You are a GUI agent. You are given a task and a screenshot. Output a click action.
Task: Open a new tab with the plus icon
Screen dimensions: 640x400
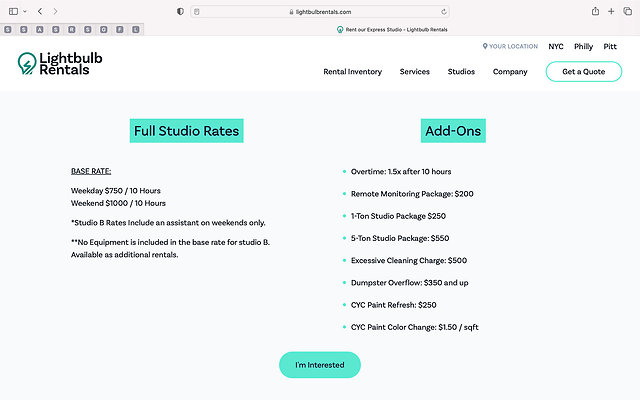click(x=611, y=11)
